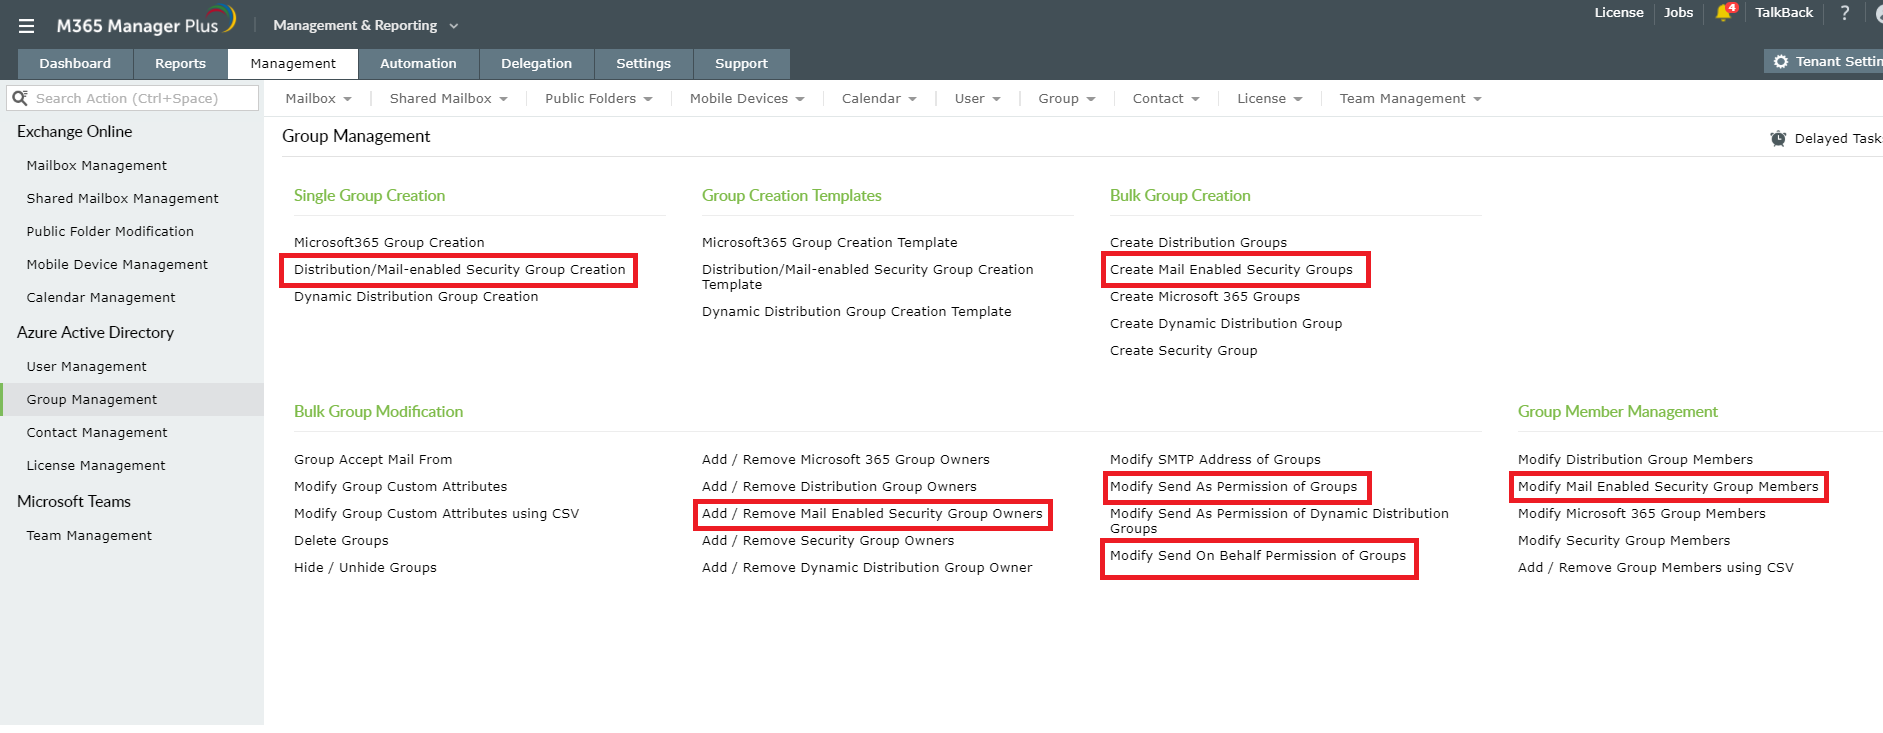Open the Contact dropdown menu
This screenshot has height=733, width=1883.
(x=1166, y=98)
